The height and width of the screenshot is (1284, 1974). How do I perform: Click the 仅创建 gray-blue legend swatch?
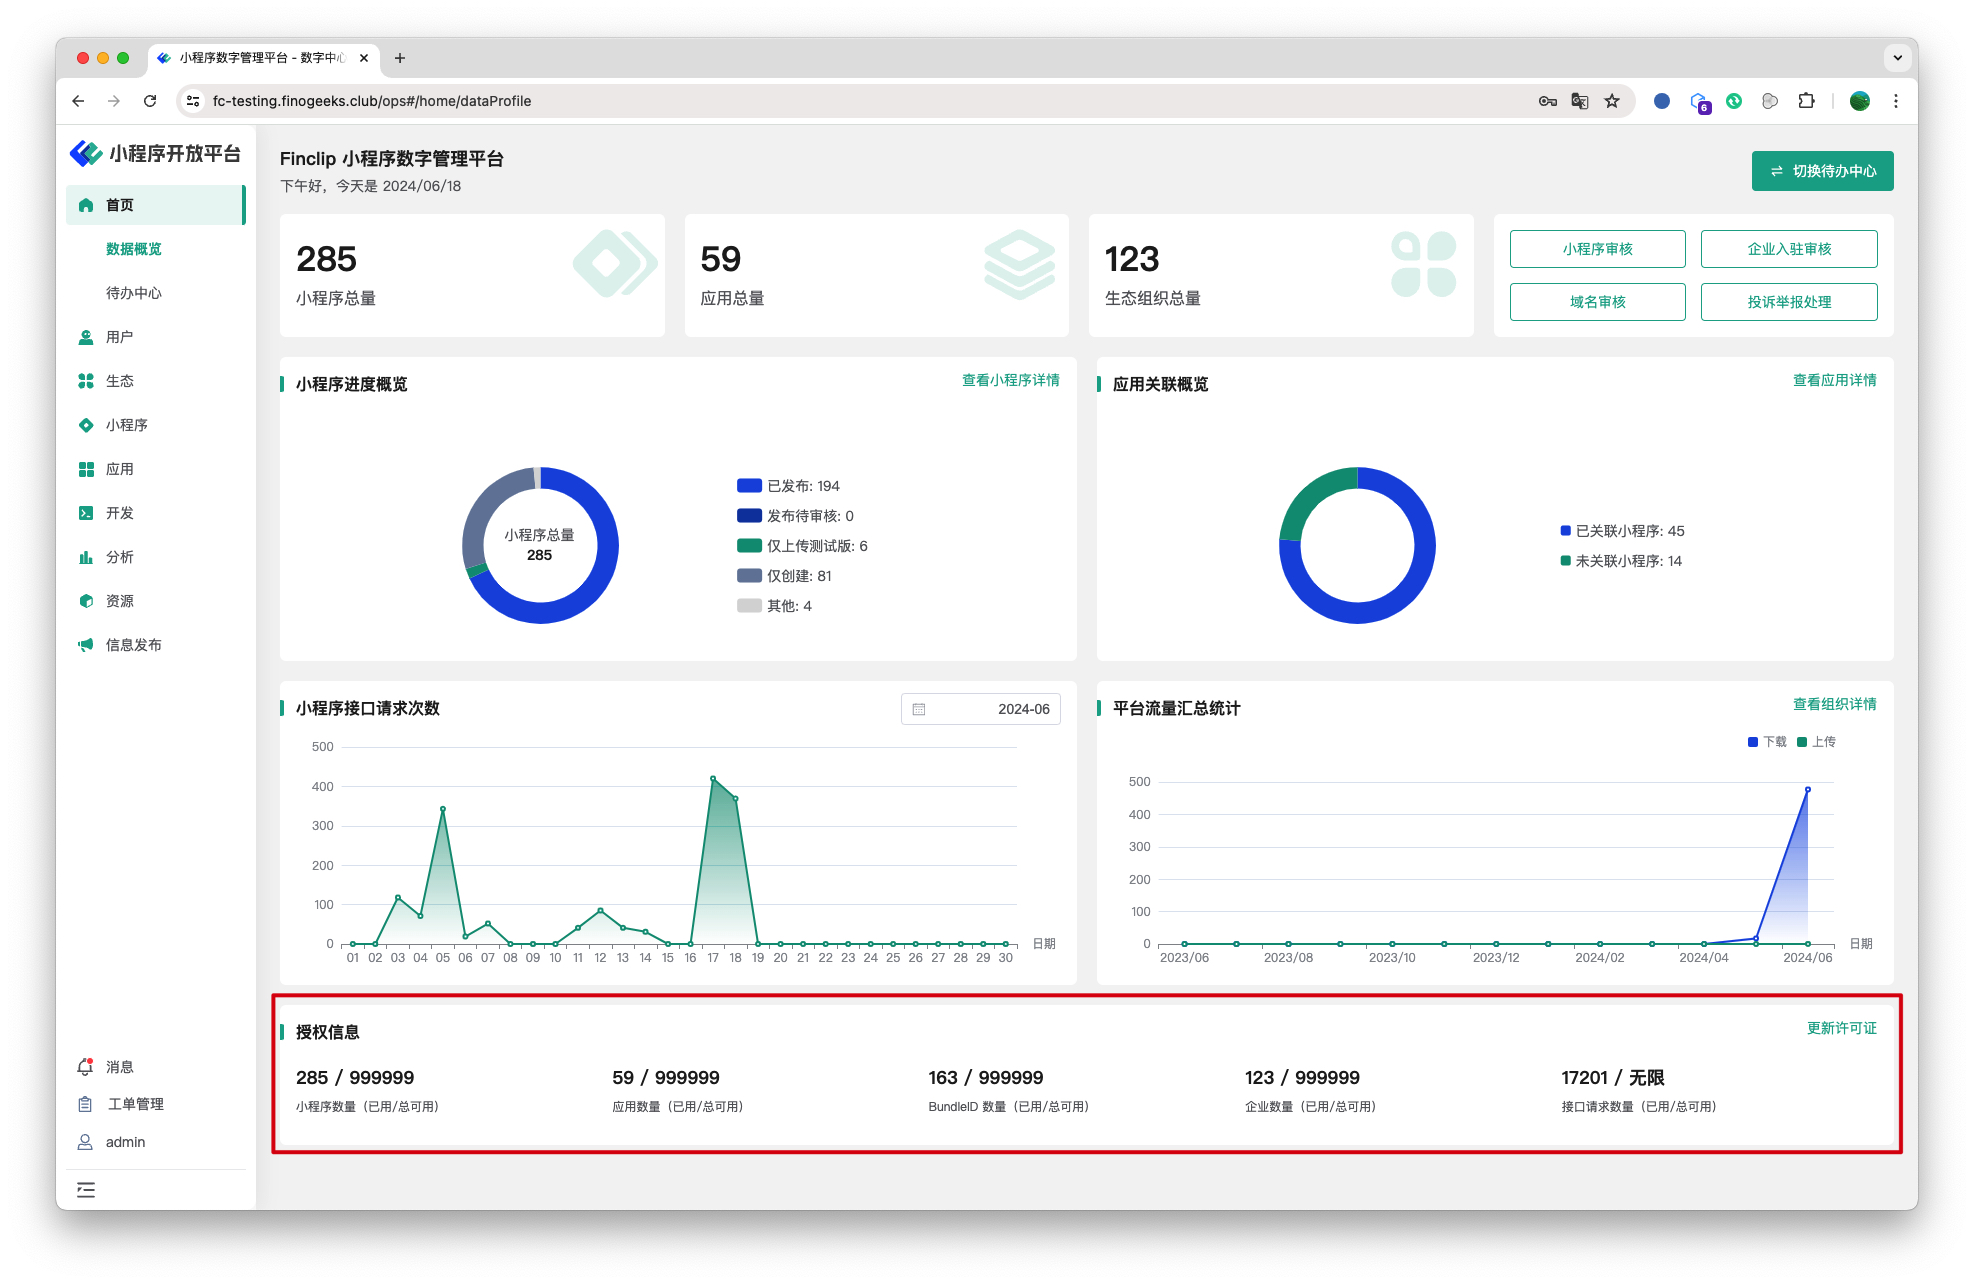749,576
